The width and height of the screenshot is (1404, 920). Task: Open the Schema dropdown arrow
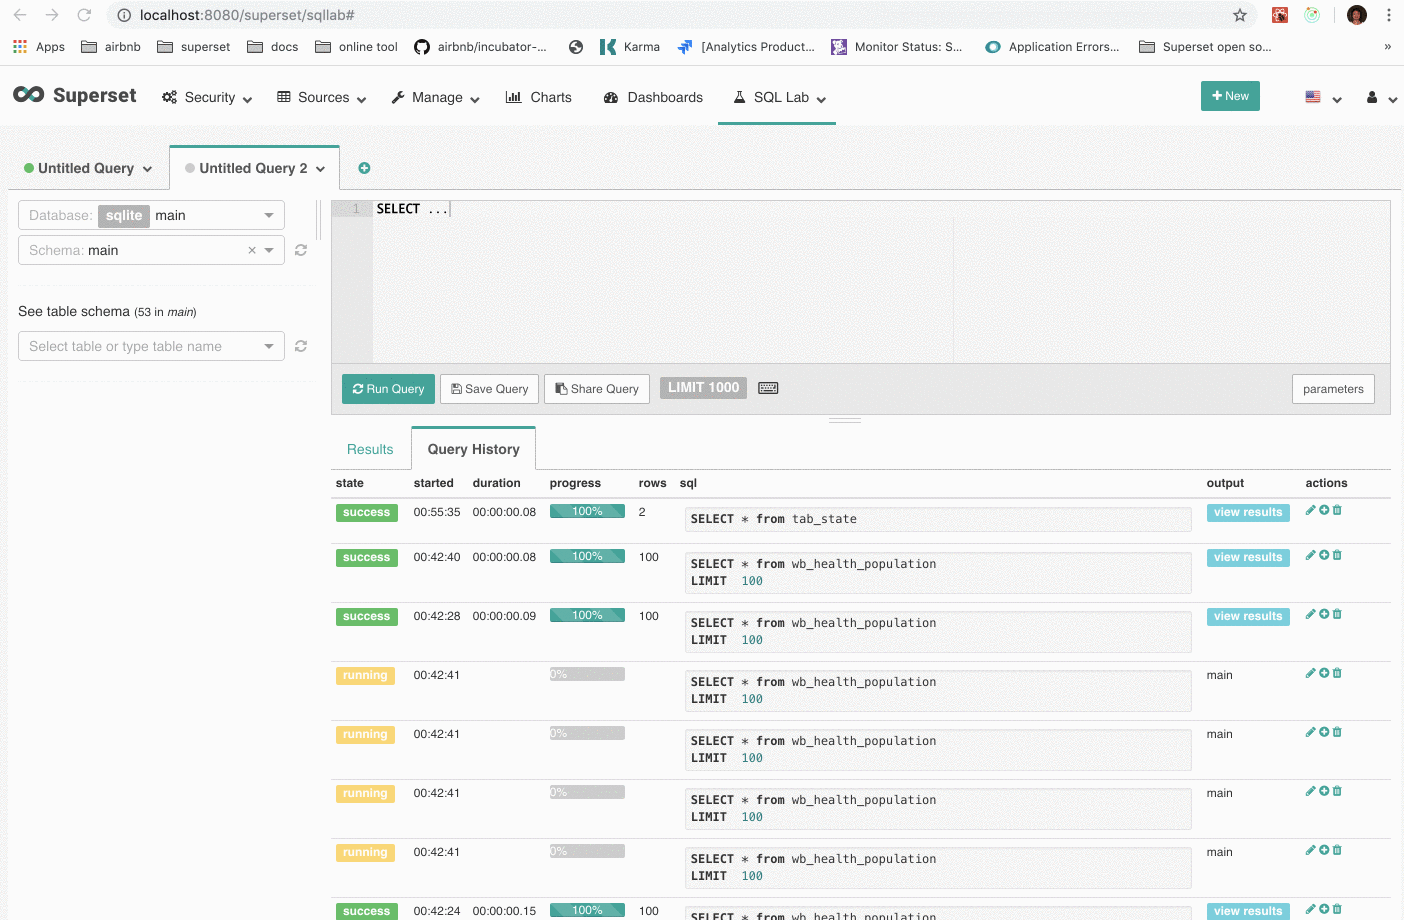coord(269,250)
